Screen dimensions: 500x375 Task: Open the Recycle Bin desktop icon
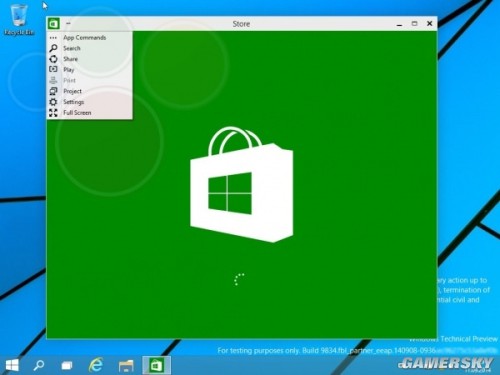pyautogui.click(x=19, y=20)
